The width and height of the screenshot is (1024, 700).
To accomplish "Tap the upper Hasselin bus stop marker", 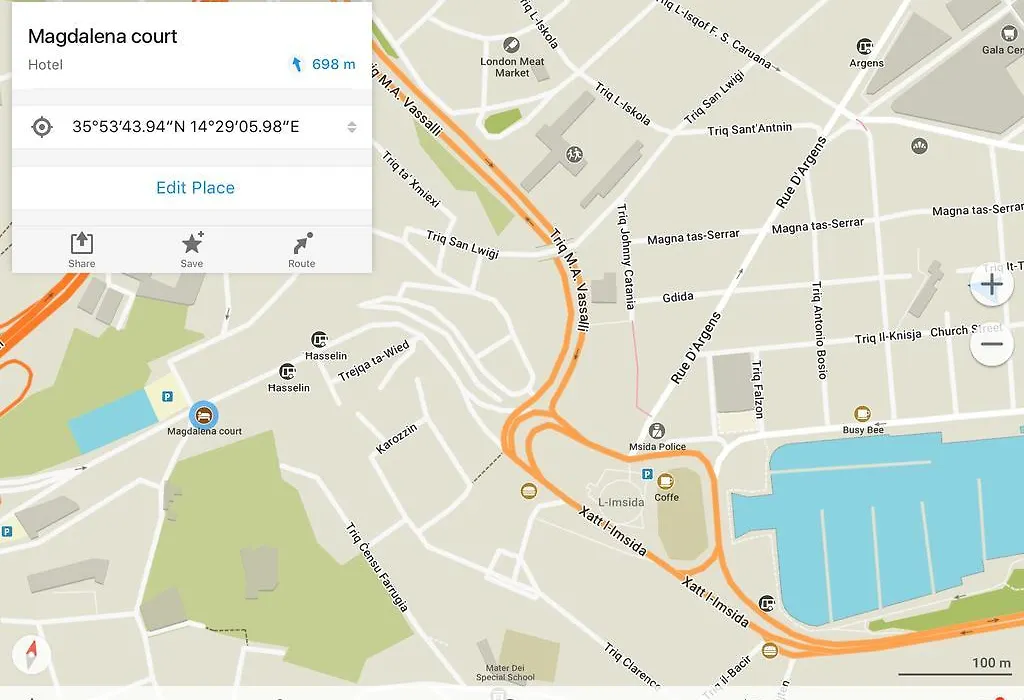I will click(x=319, y=340).
